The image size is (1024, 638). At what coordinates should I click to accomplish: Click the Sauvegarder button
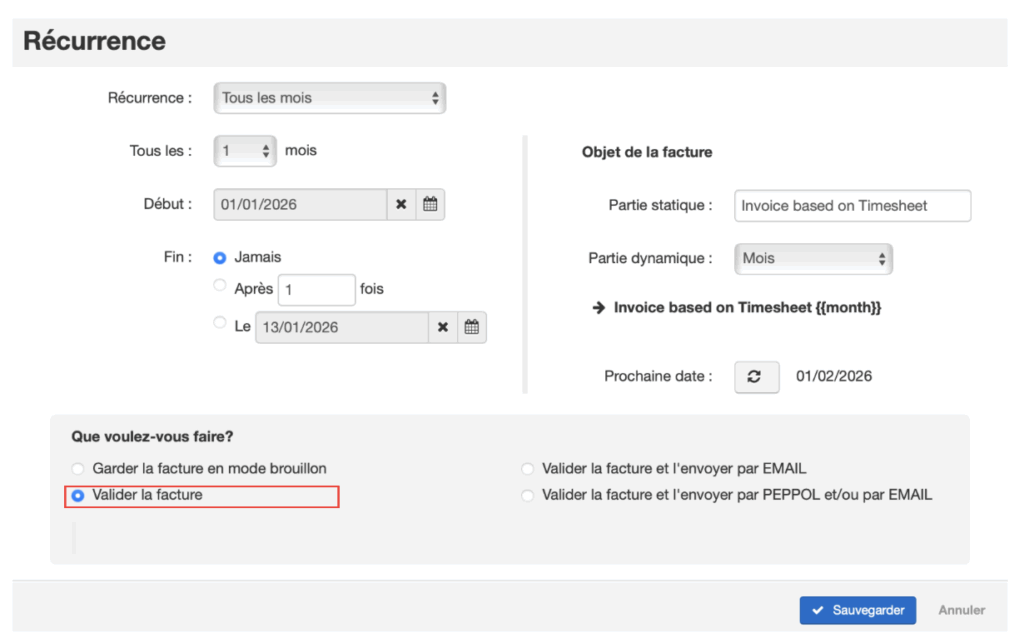[x=857, y=610]
